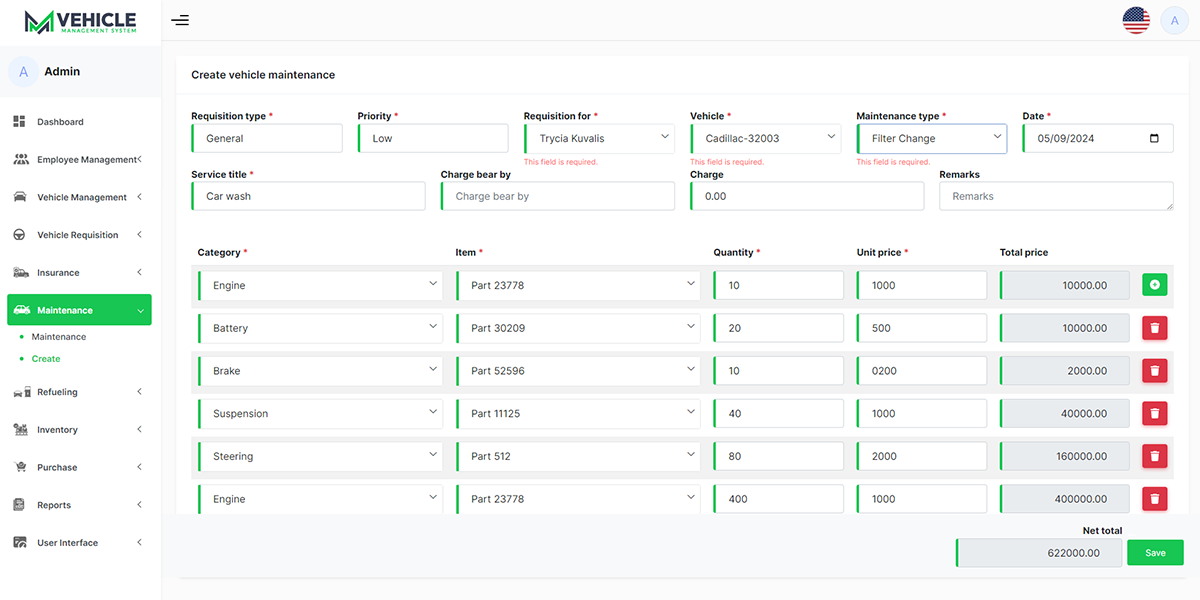Toggle the sidebar with the hamburger icon
The height and width of the screenshot is (600, 1200).
coord(180,20)
